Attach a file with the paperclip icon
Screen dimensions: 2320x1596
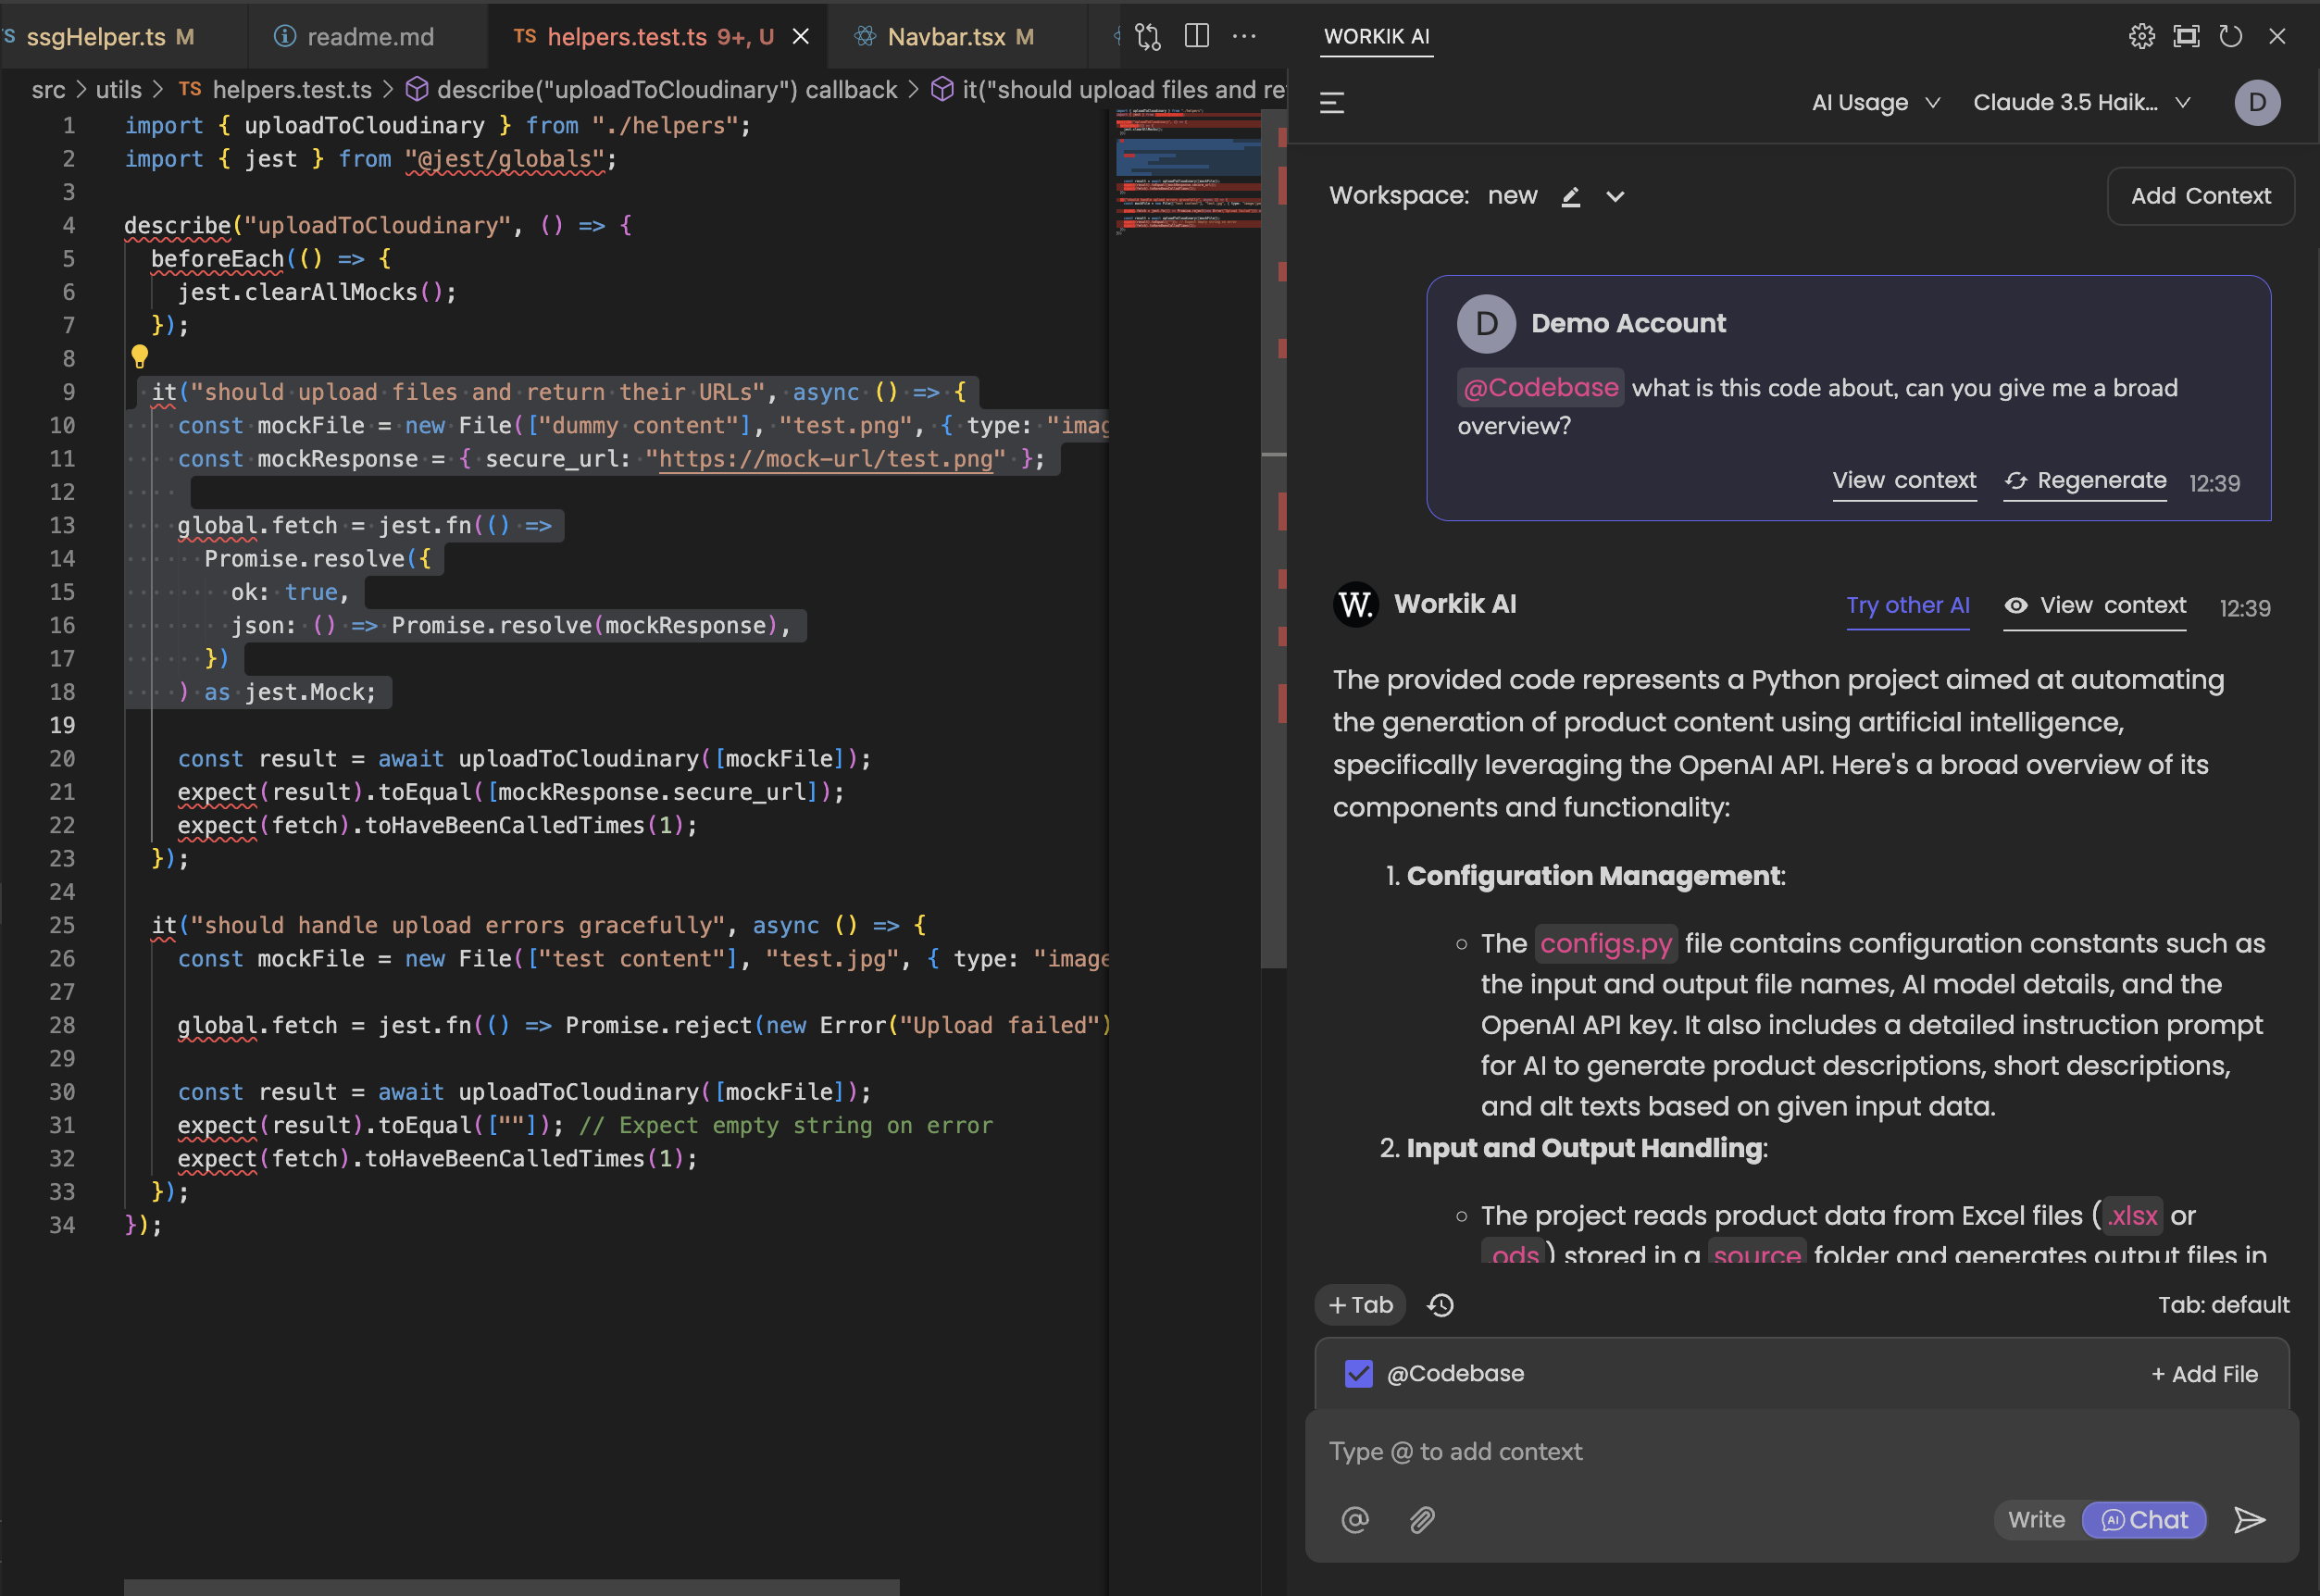pos(1421,1520)
